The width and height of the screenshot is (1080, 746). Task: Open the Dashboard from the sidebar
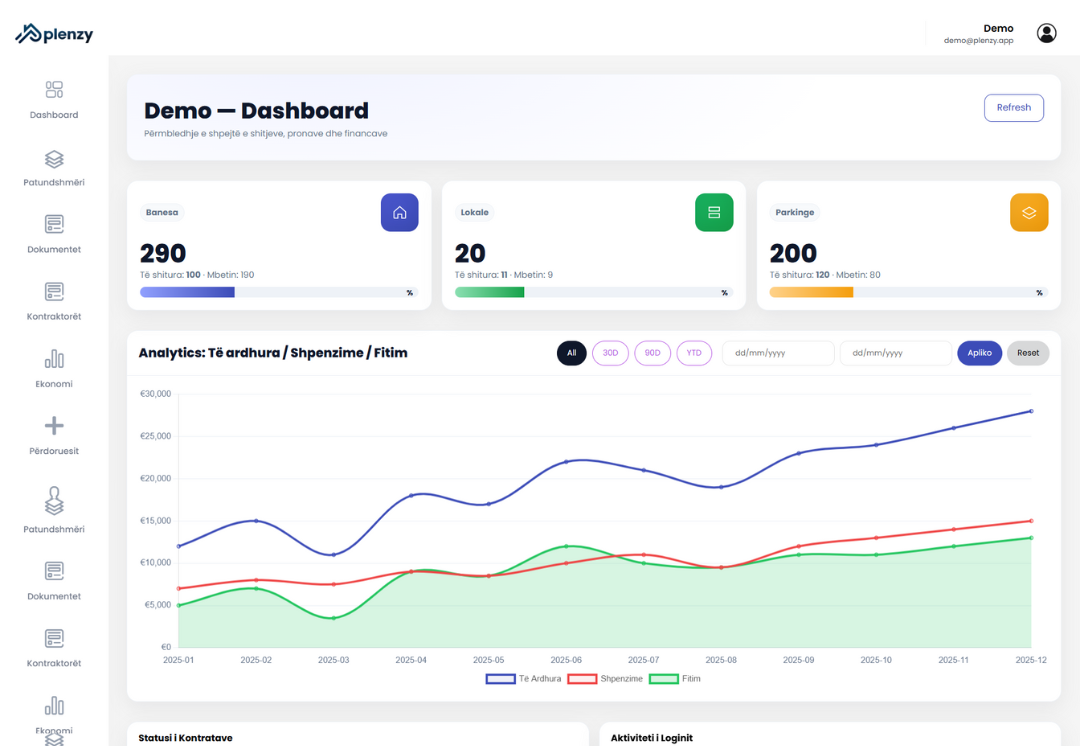[x=53, y=89]
